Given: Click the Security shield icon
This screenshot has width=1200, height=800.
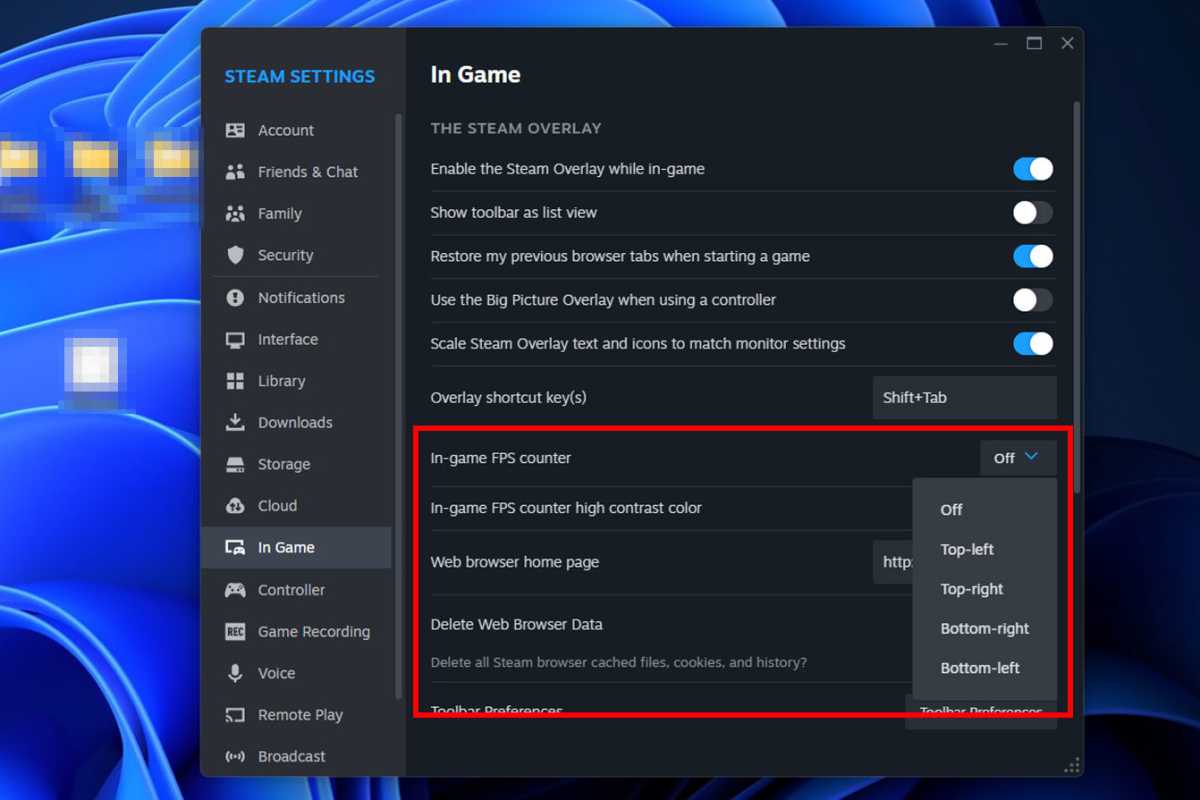Looking at the screenshot, I should tap(235, 255).
